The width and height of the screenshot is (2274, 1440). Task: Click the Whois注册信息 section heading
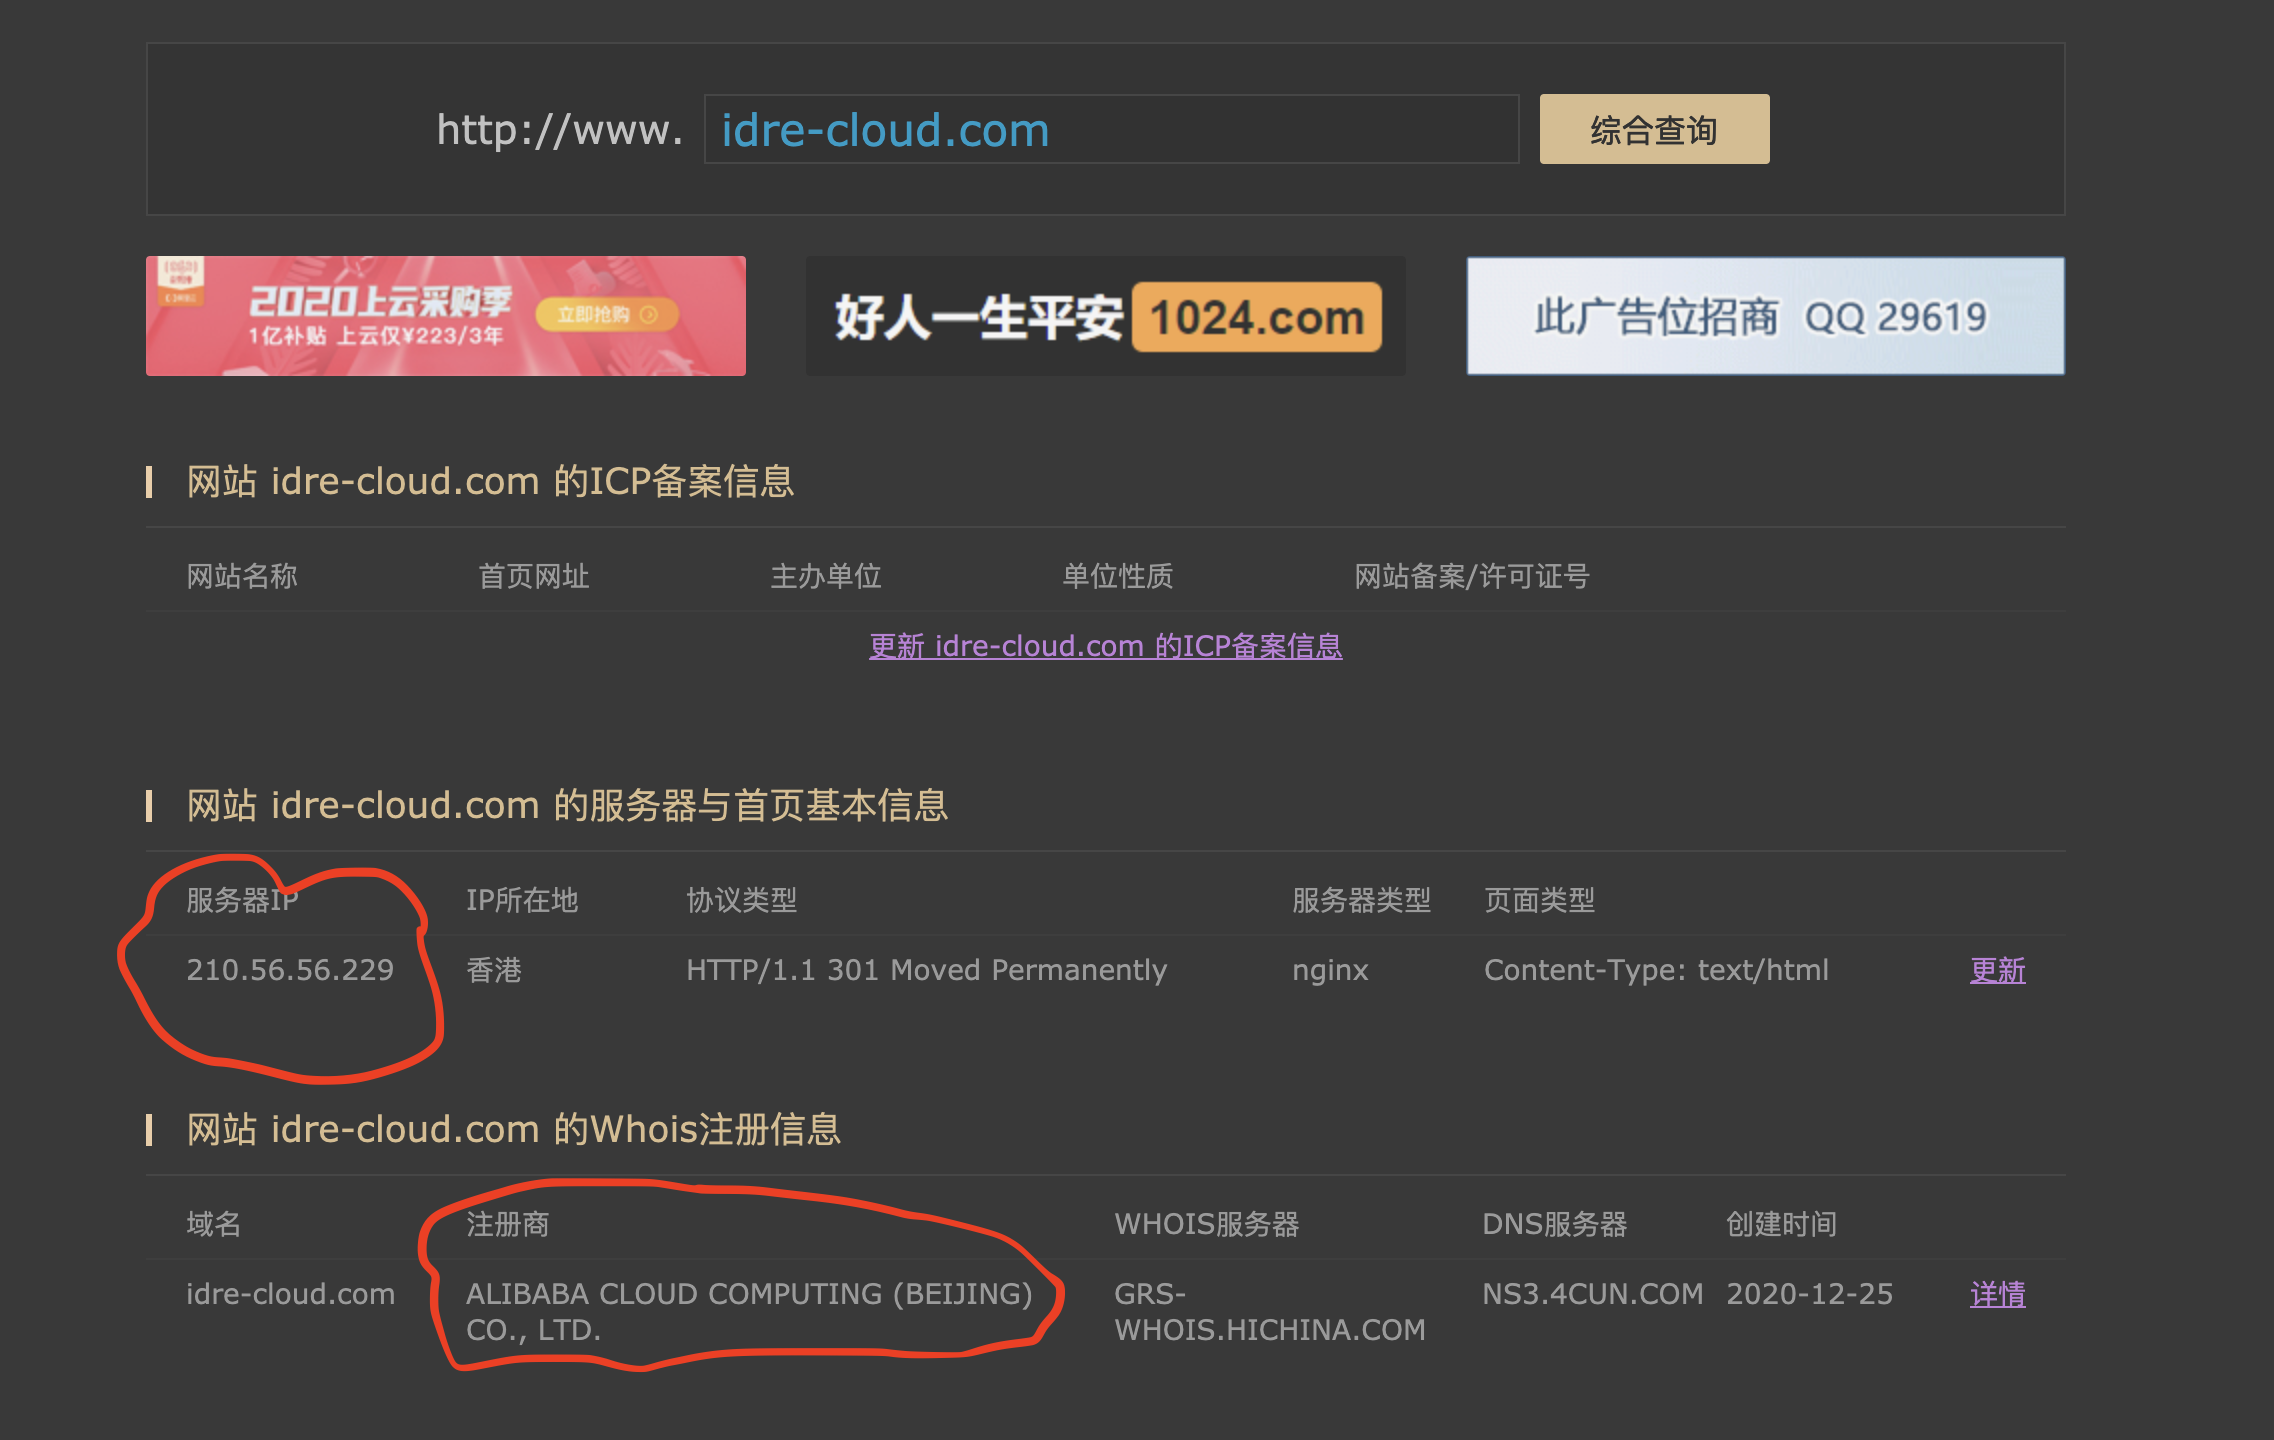point(513,1130)
